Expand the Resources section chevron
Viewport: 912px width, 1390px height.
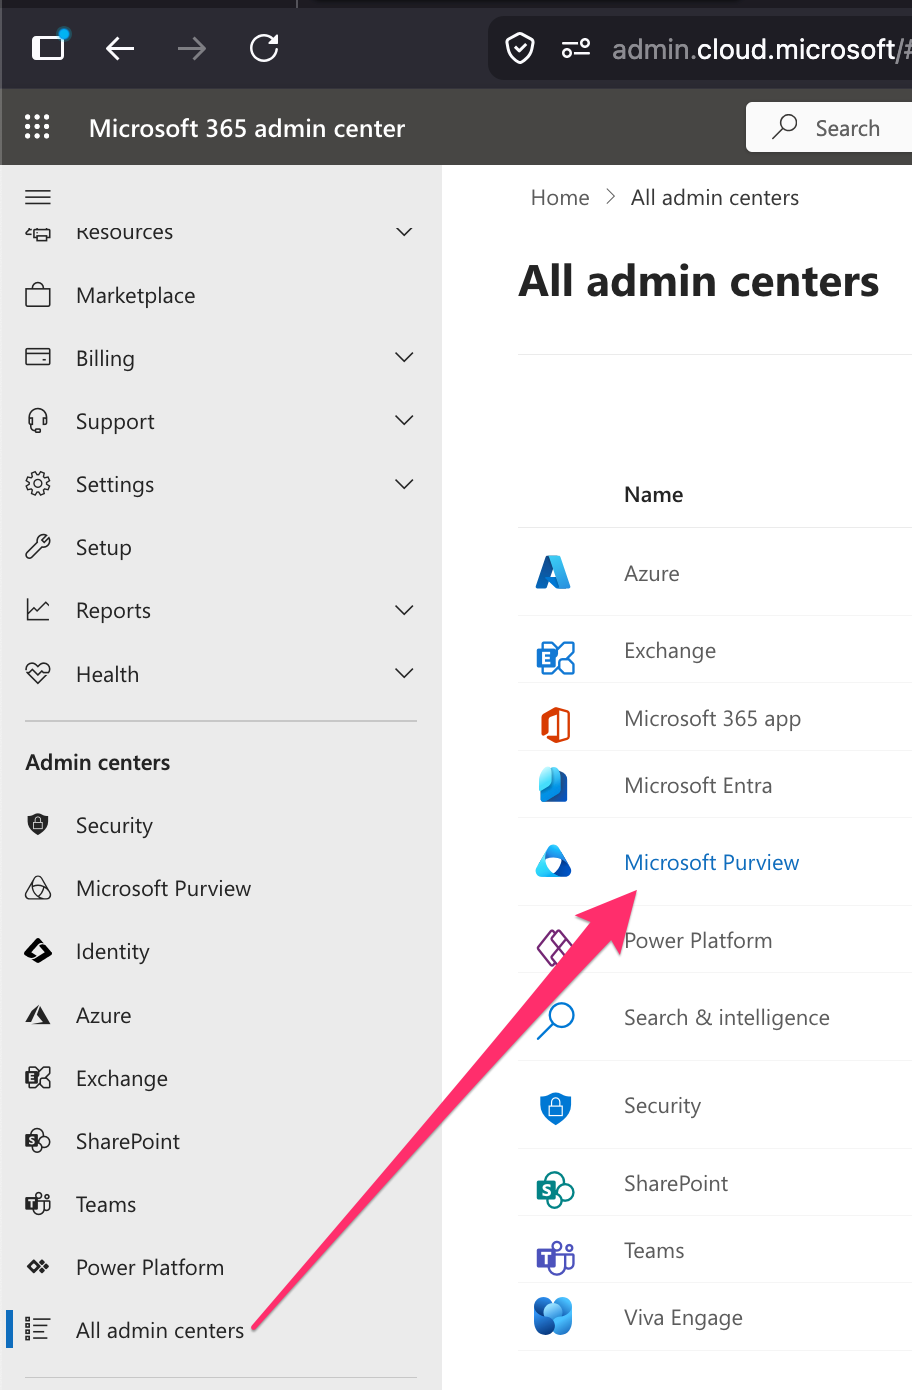click(404, 232)
